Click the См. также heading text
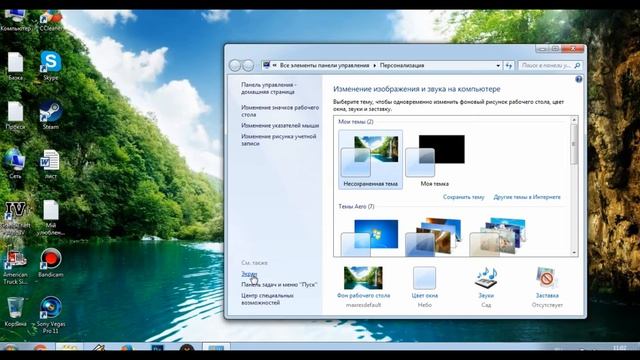640x360 pixels. 254,263
